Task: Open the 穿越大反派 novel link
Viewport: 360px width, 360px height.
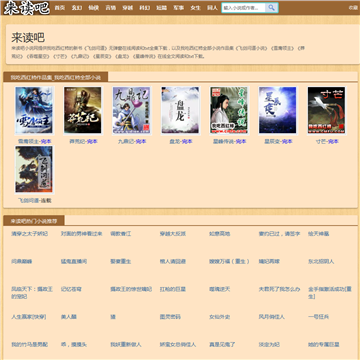Action: (x=173, y=234)
